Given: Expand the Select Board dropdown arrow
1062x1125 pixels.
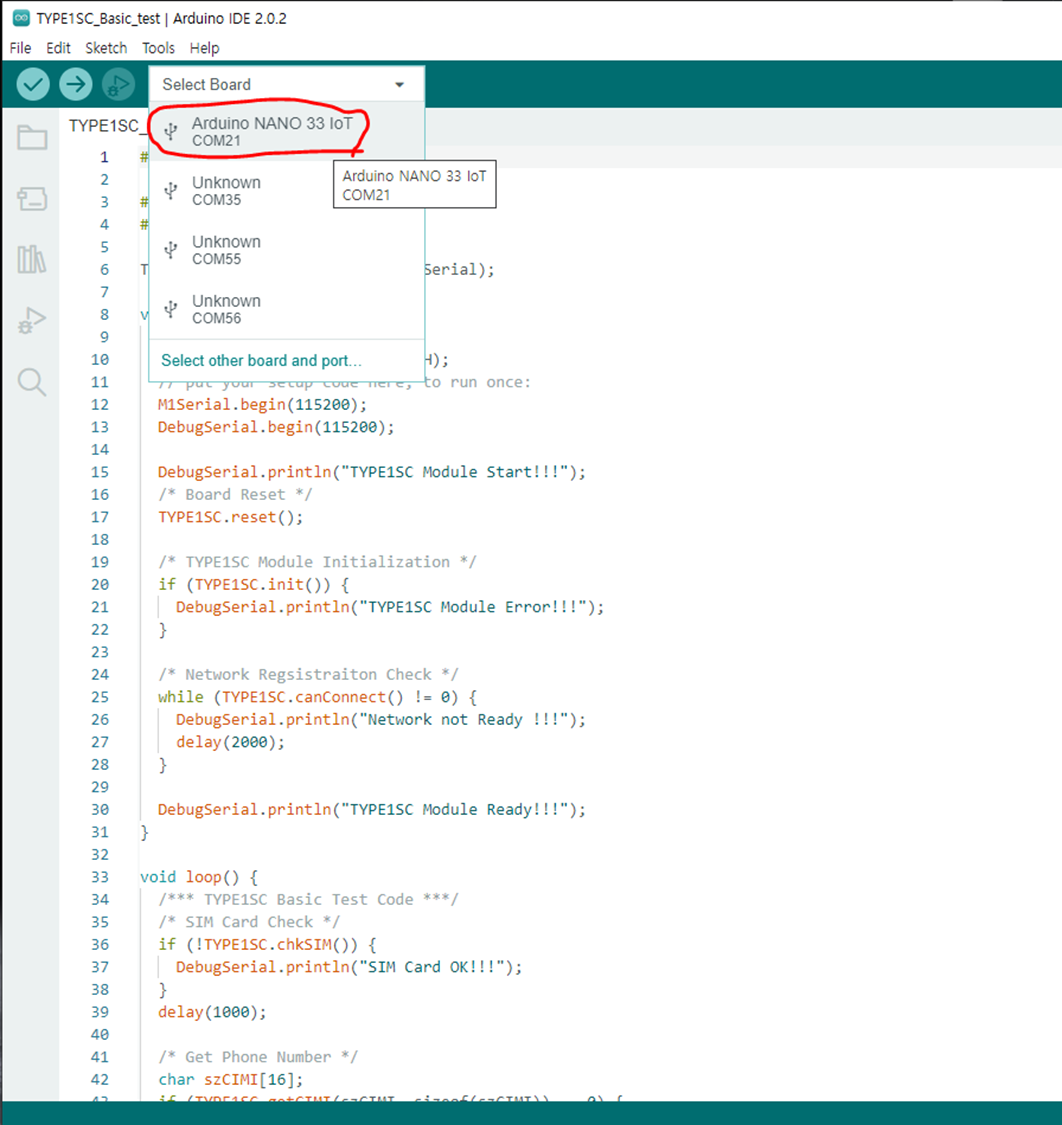Looking at the screenshot, I should point(400,85).
